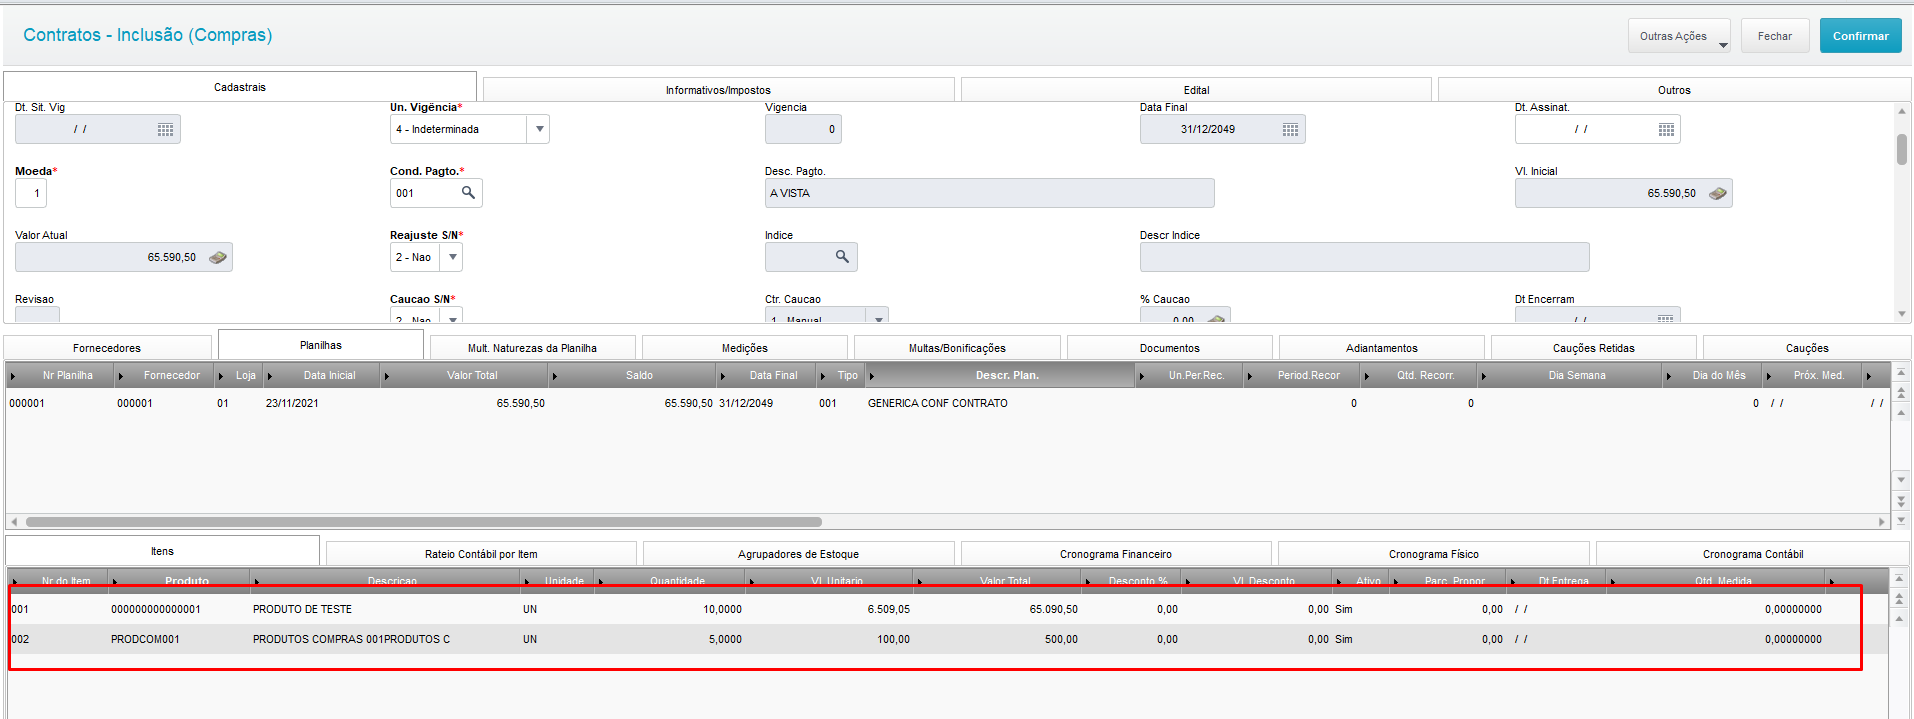Open the Cond. Pagto. search magnifier
The image size is (1914, 719).
coord(468,193)
